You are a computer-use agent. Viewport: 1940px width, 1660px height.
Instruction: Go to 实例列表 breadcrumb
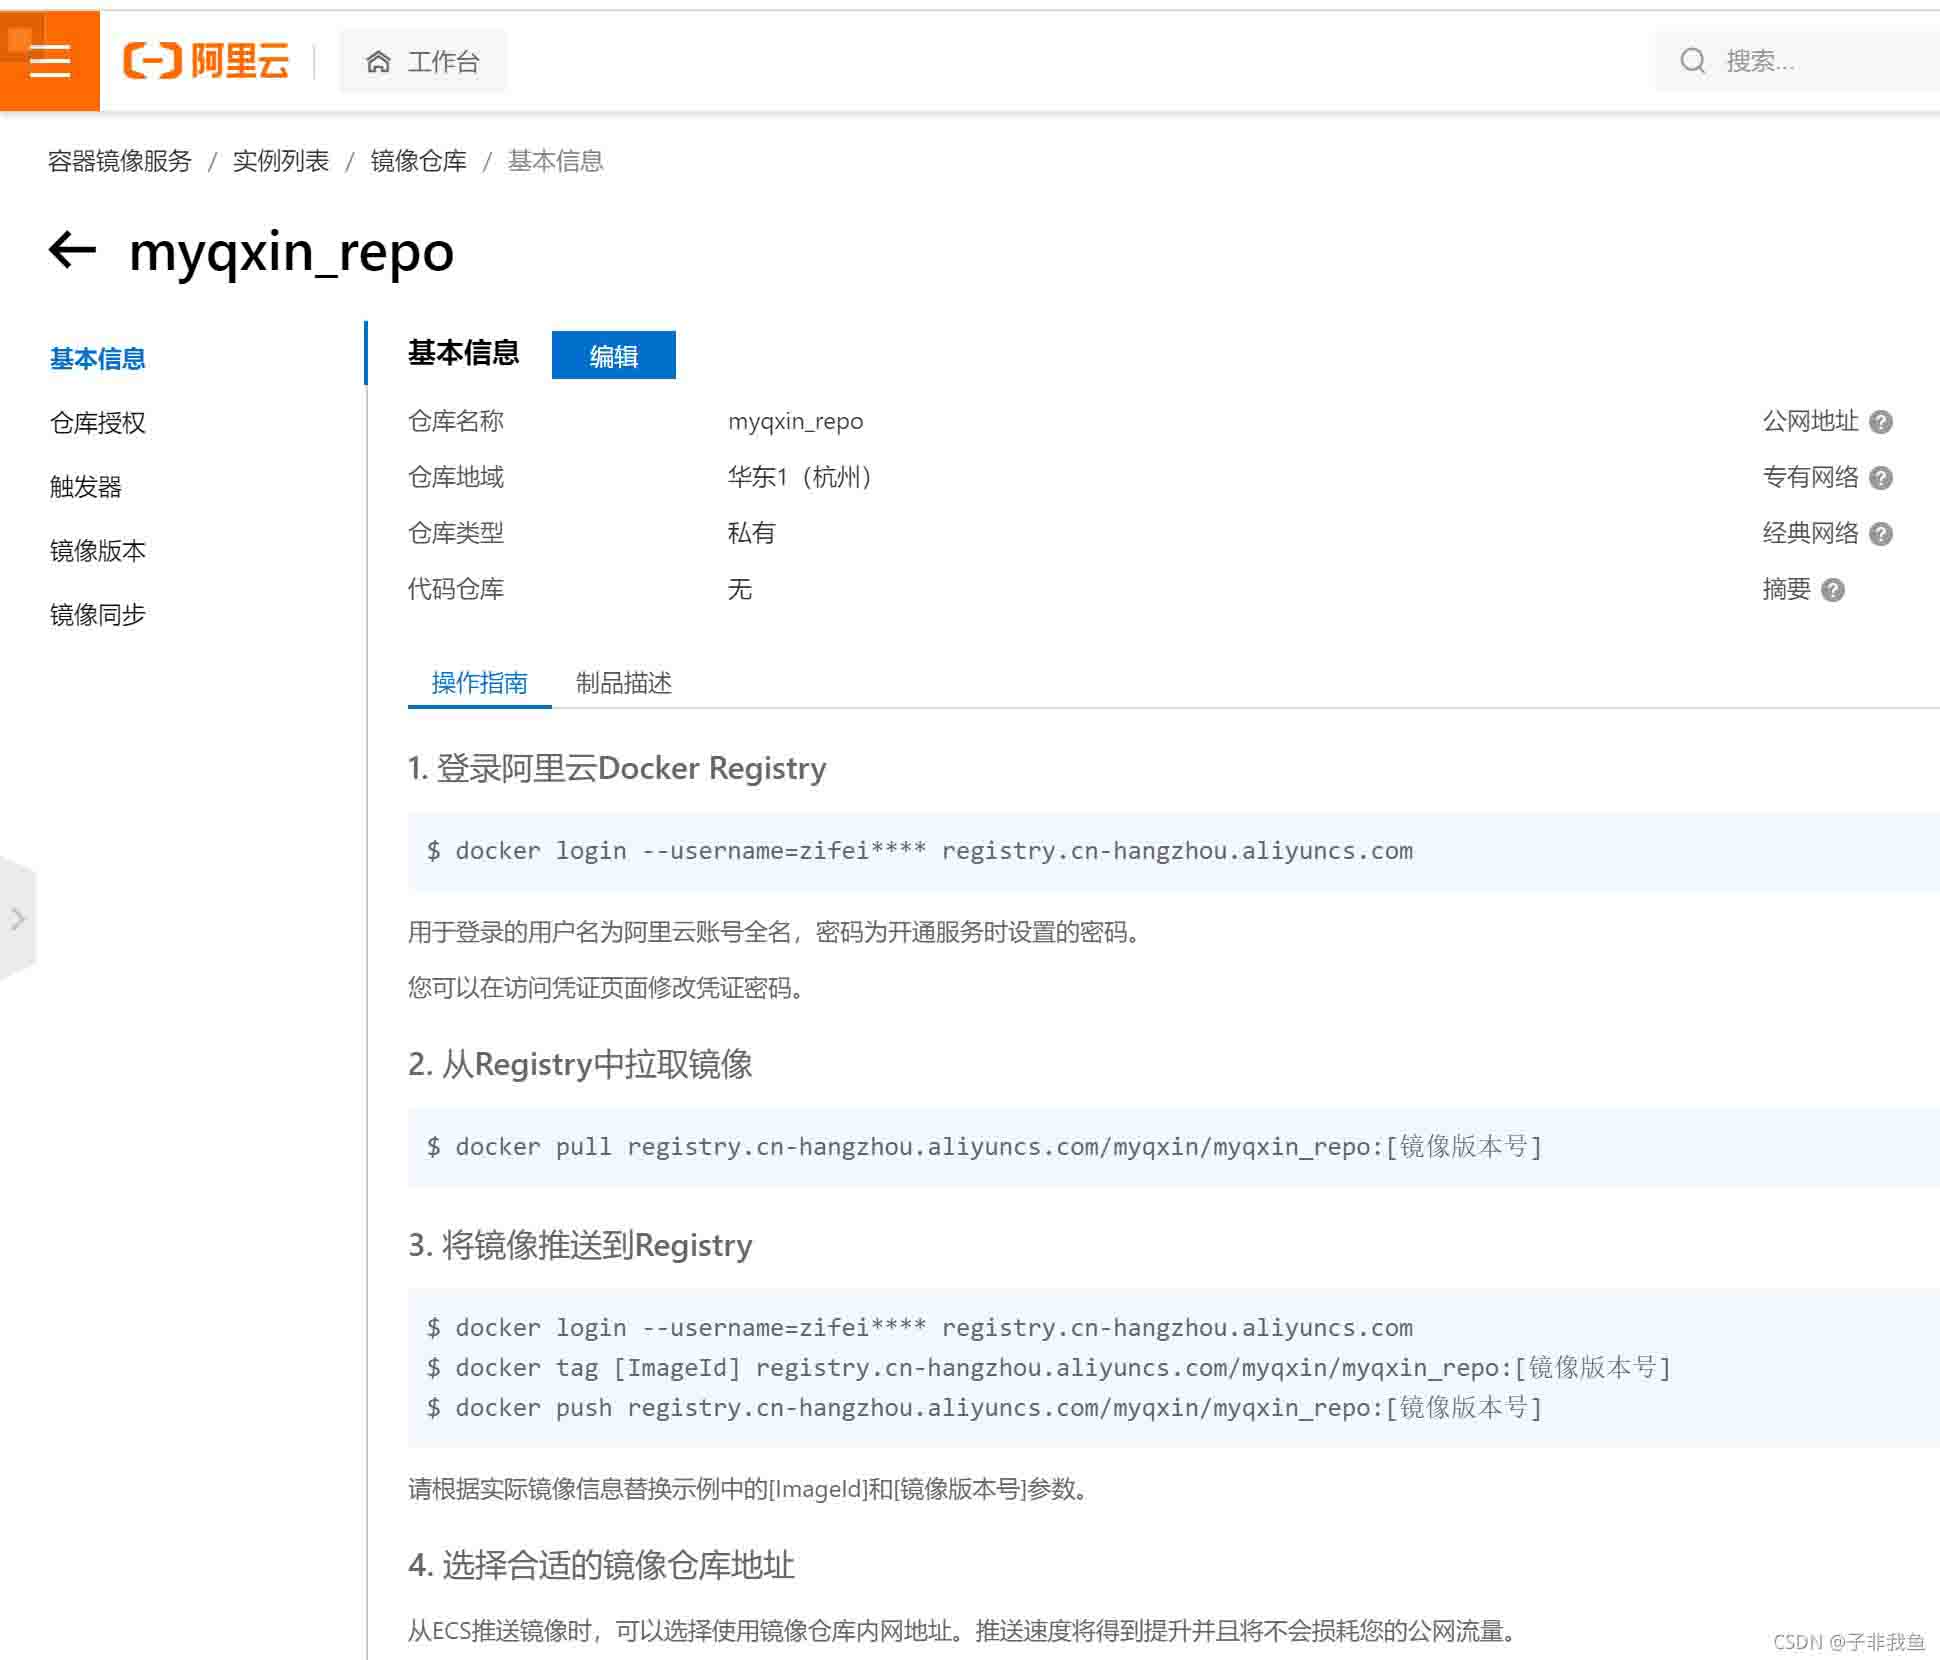281,161
